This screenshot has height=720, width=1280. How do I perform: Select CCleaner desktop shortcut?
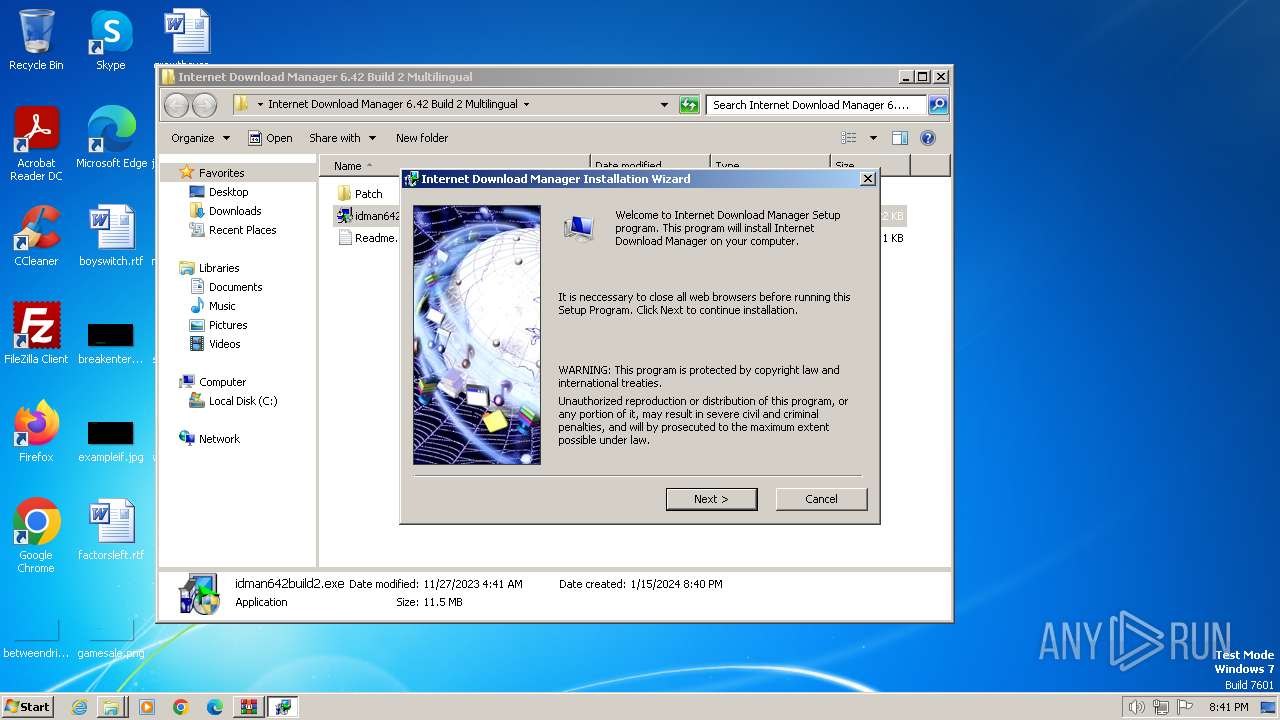pos(36,236)
